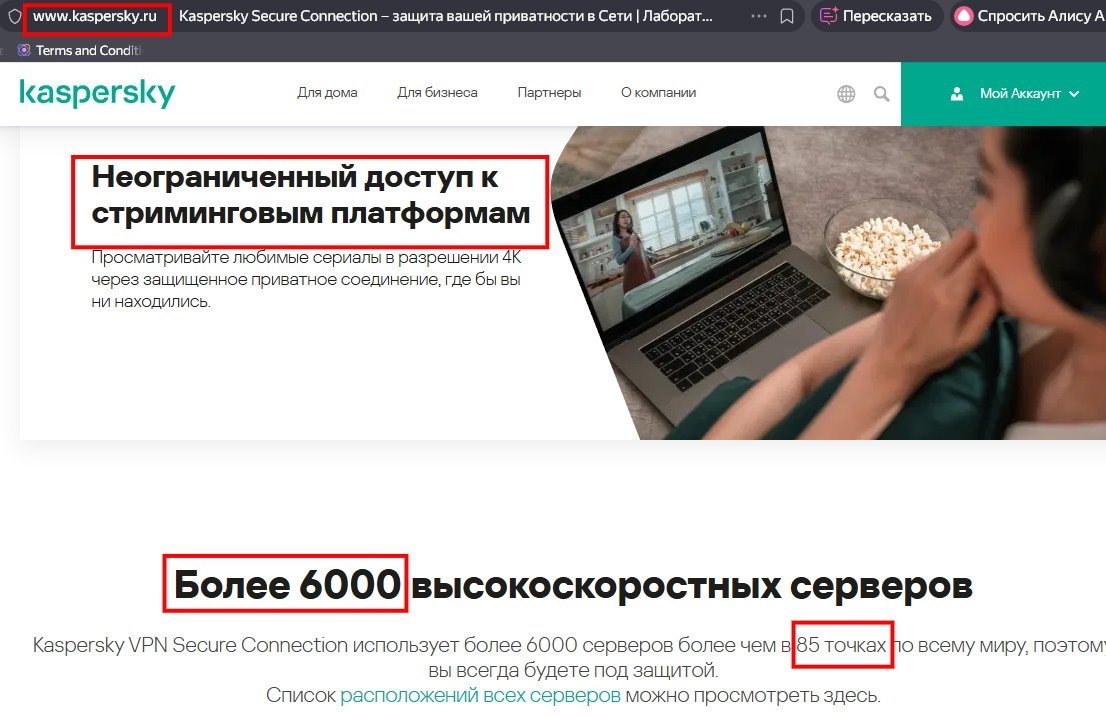Open the Партнеры menu
The width and height of the screenshot is (1106, 718).
point(549,92)
